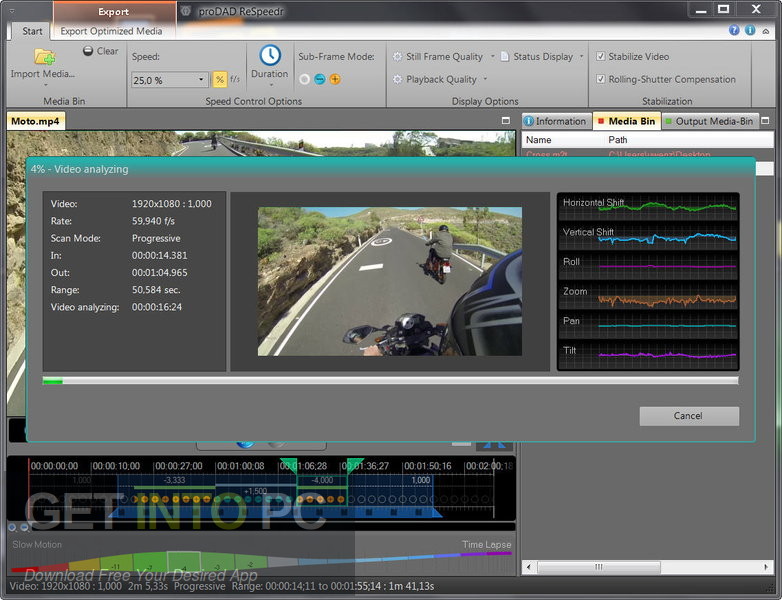This screenshot has width=782, height=600.
Task: Expand the Playback Quality dropdown
Action: click(x=485, y=79)
